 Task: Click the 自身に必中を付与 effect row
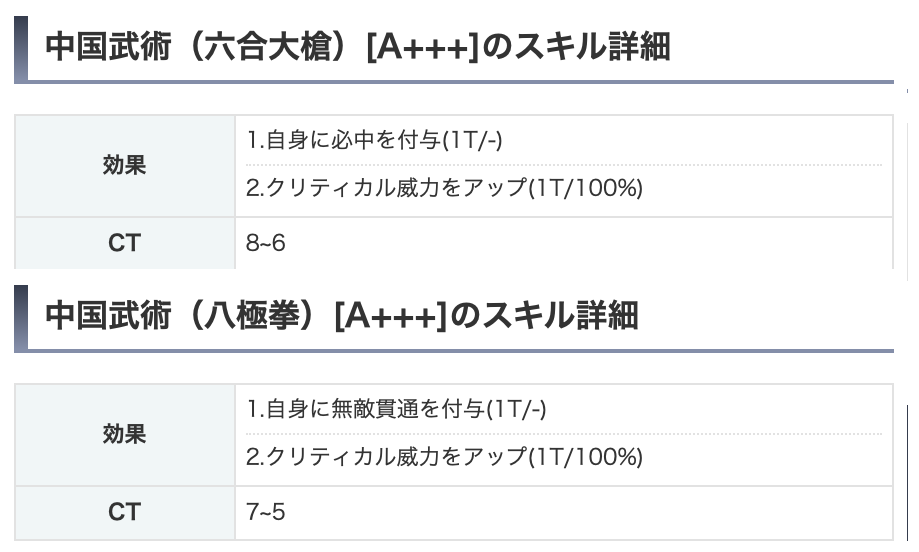point(374,141)
